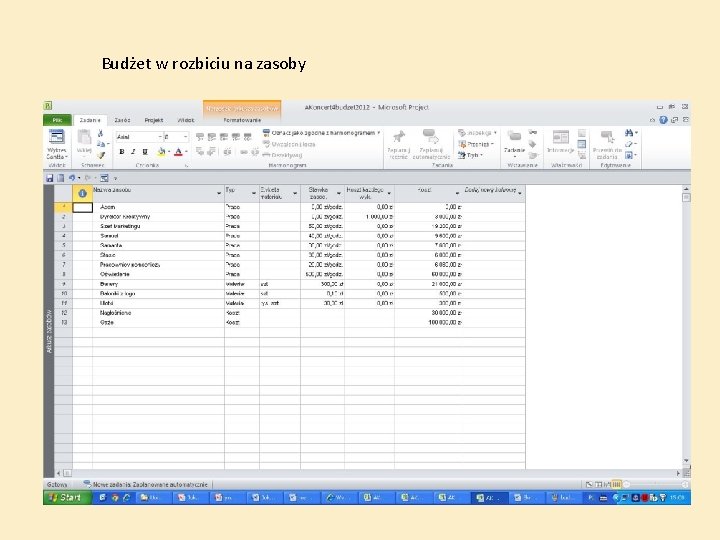Click the save disk icon in quick access

click(x=50, y=178)
